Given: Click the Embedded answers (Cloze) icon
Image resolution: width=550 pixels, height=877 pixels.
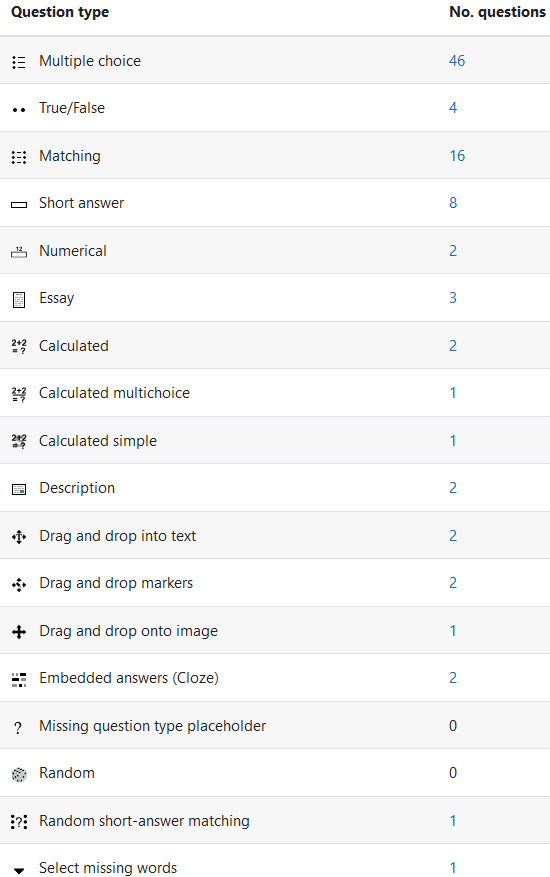Looking at the screenshot, I should point(19,680).
